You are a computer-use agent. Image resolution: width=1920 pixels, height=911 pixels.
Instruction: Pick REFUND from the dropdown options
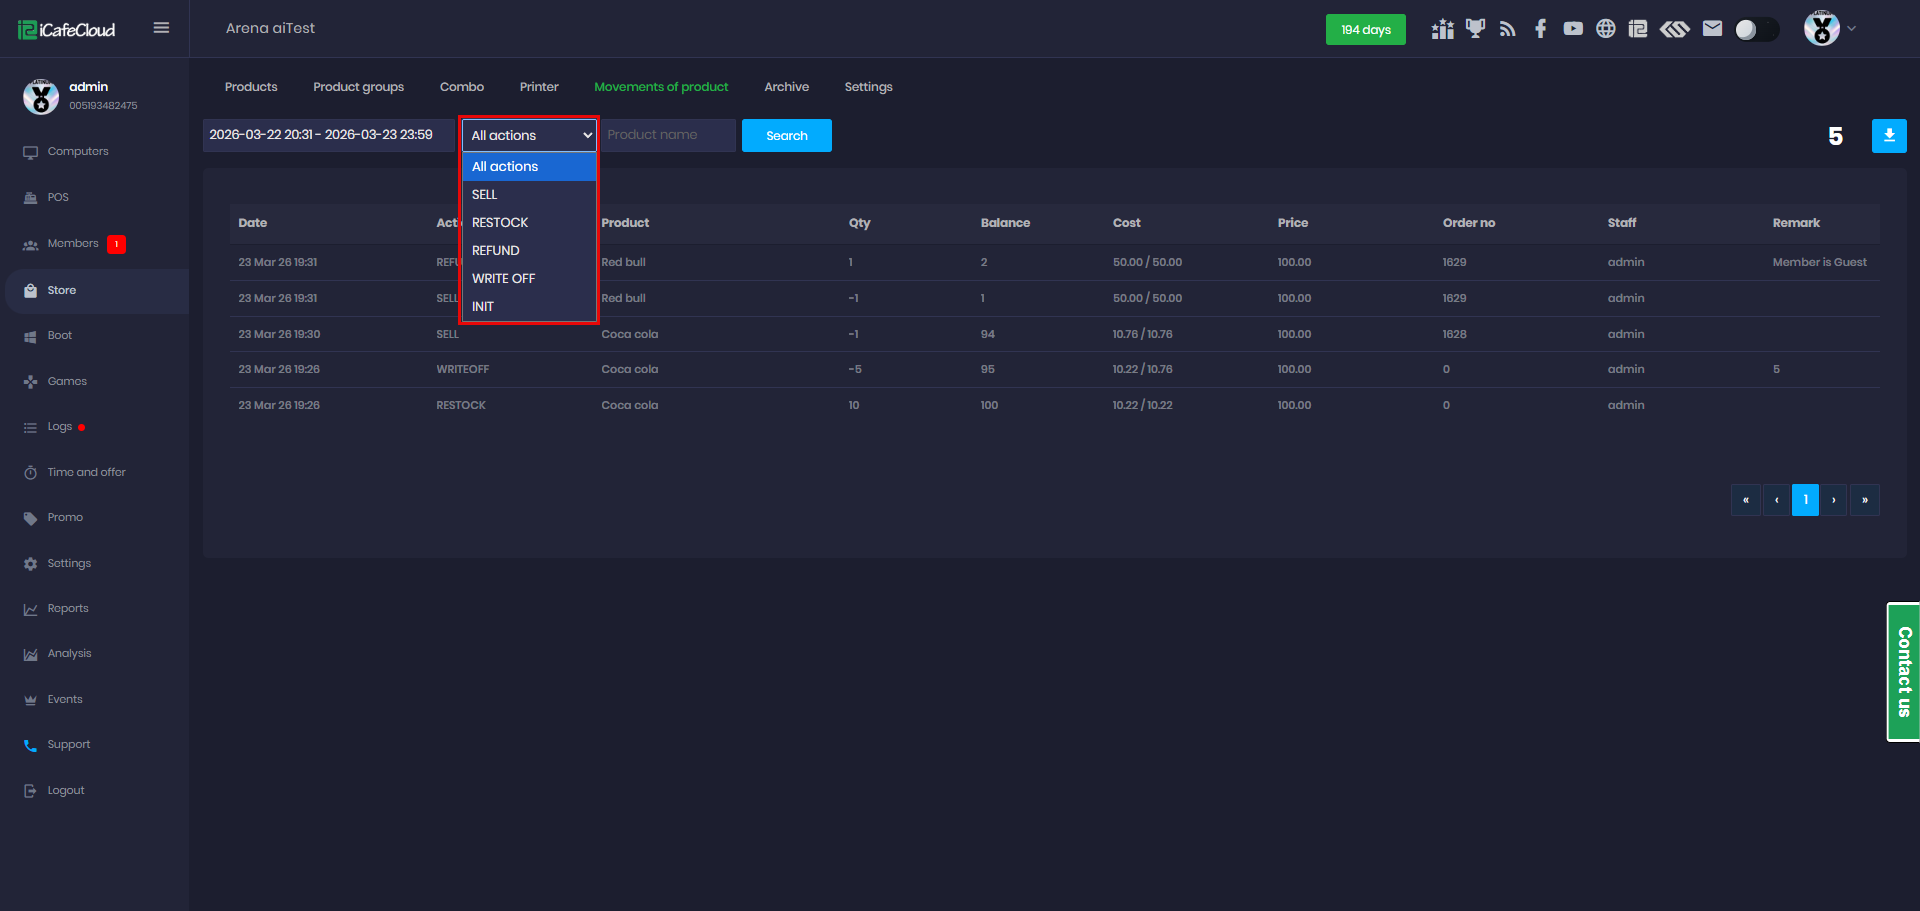pos(496,251)
